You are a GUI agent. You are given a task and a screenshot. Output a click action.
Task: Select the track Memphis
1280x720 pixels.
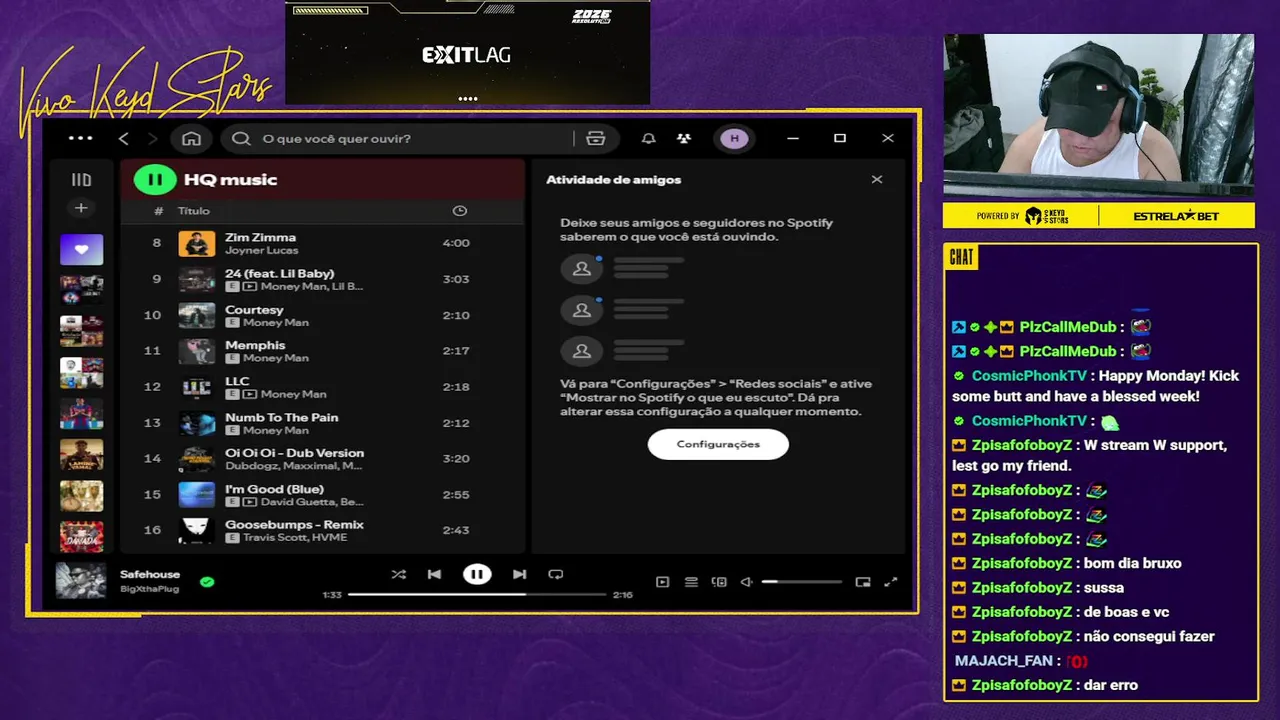click(x=255, y=345)
